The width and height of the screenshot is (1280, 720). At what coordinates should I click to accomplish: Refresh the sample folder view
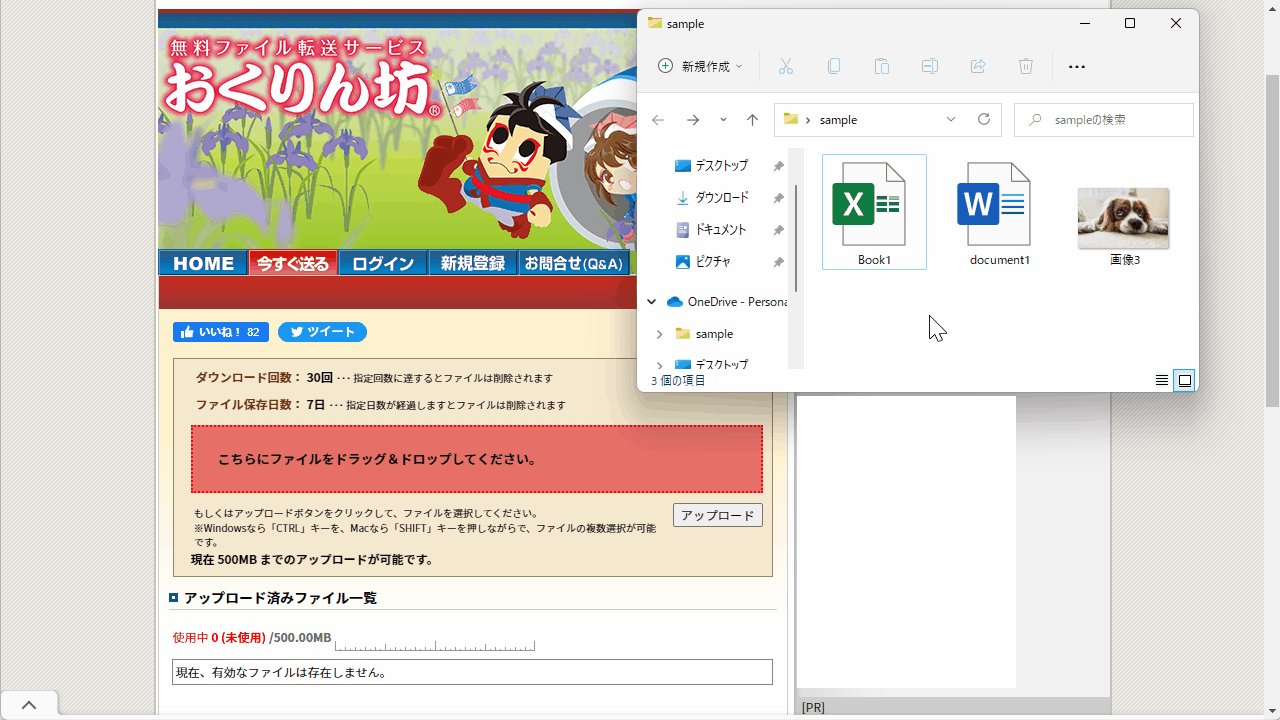coord(984,119)
